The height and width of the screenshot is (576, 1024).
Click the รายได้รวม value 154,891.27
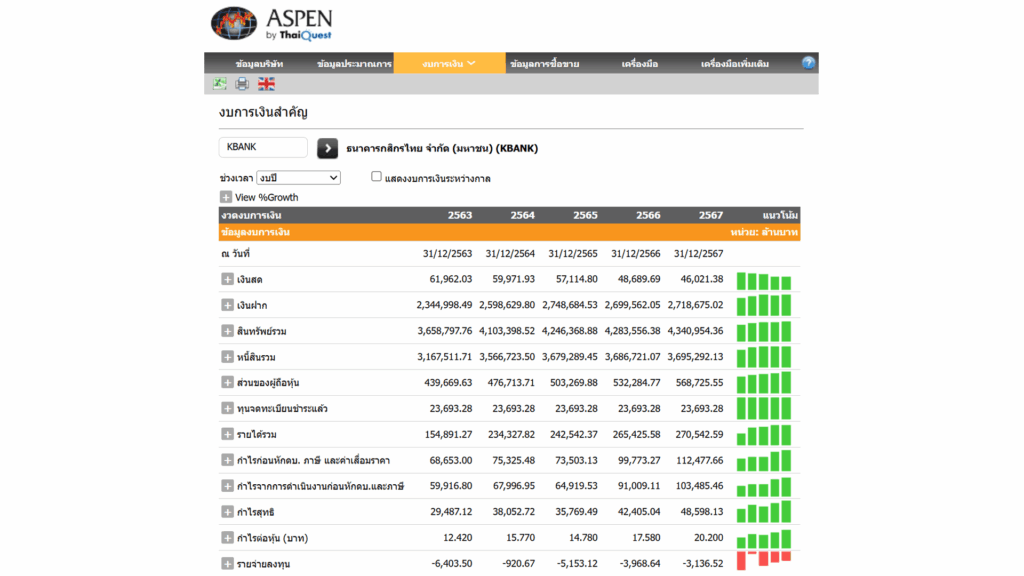point(448,434)
